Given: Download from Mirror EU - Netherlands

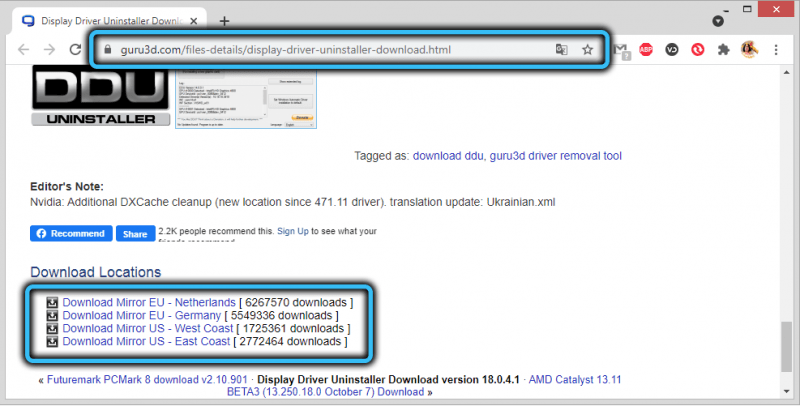Looking at the screenshot, I should (x=149, y=302).
